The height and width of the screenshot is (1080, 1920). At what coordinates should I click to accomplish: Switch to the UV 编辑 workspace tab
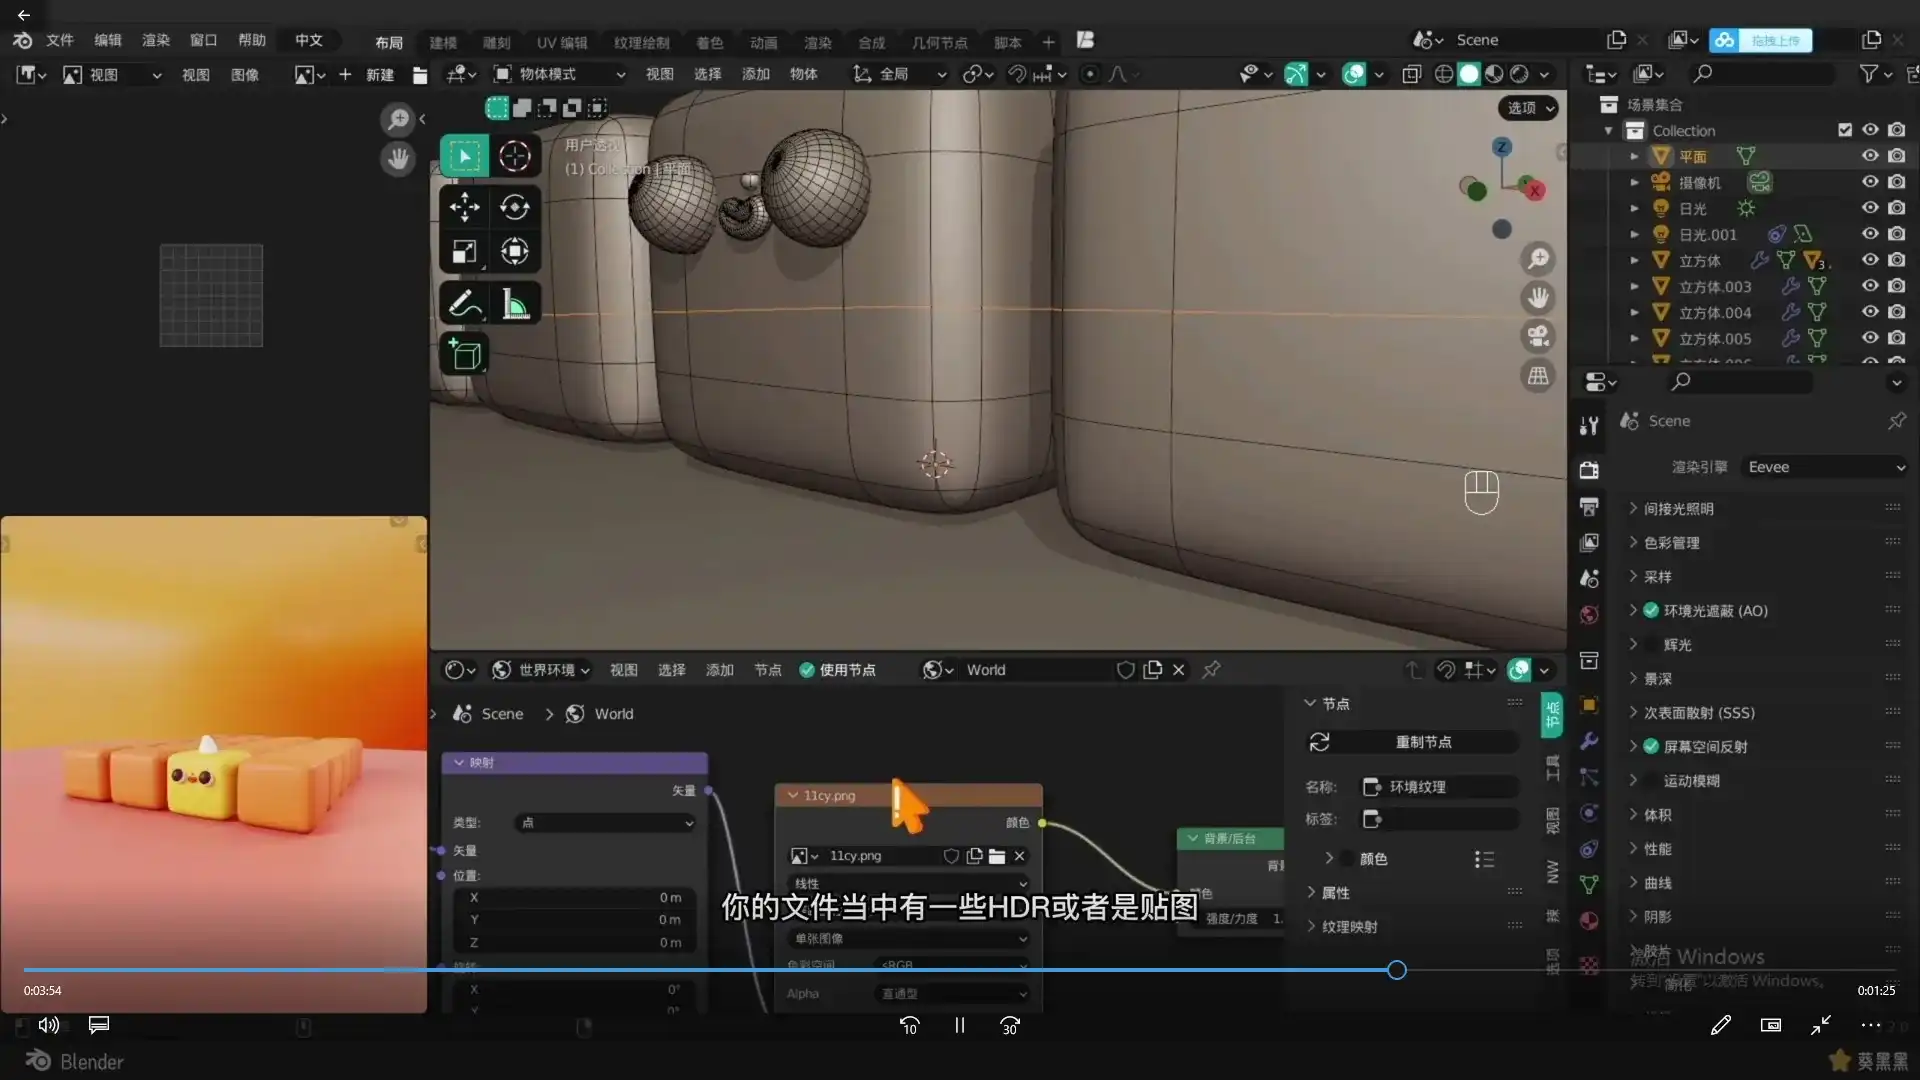click(561, 42)
